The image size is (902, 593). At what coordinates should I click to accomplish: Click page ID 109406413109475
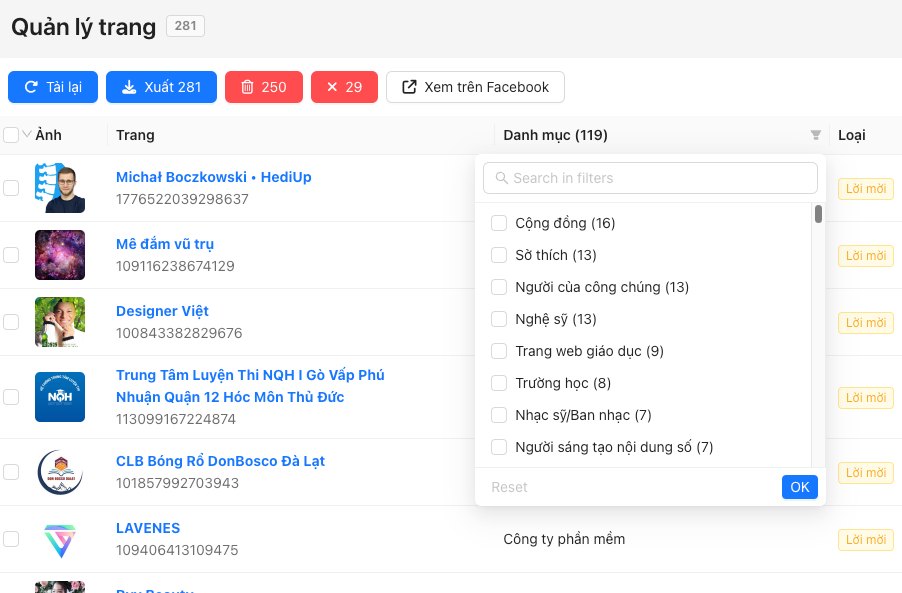177,550
